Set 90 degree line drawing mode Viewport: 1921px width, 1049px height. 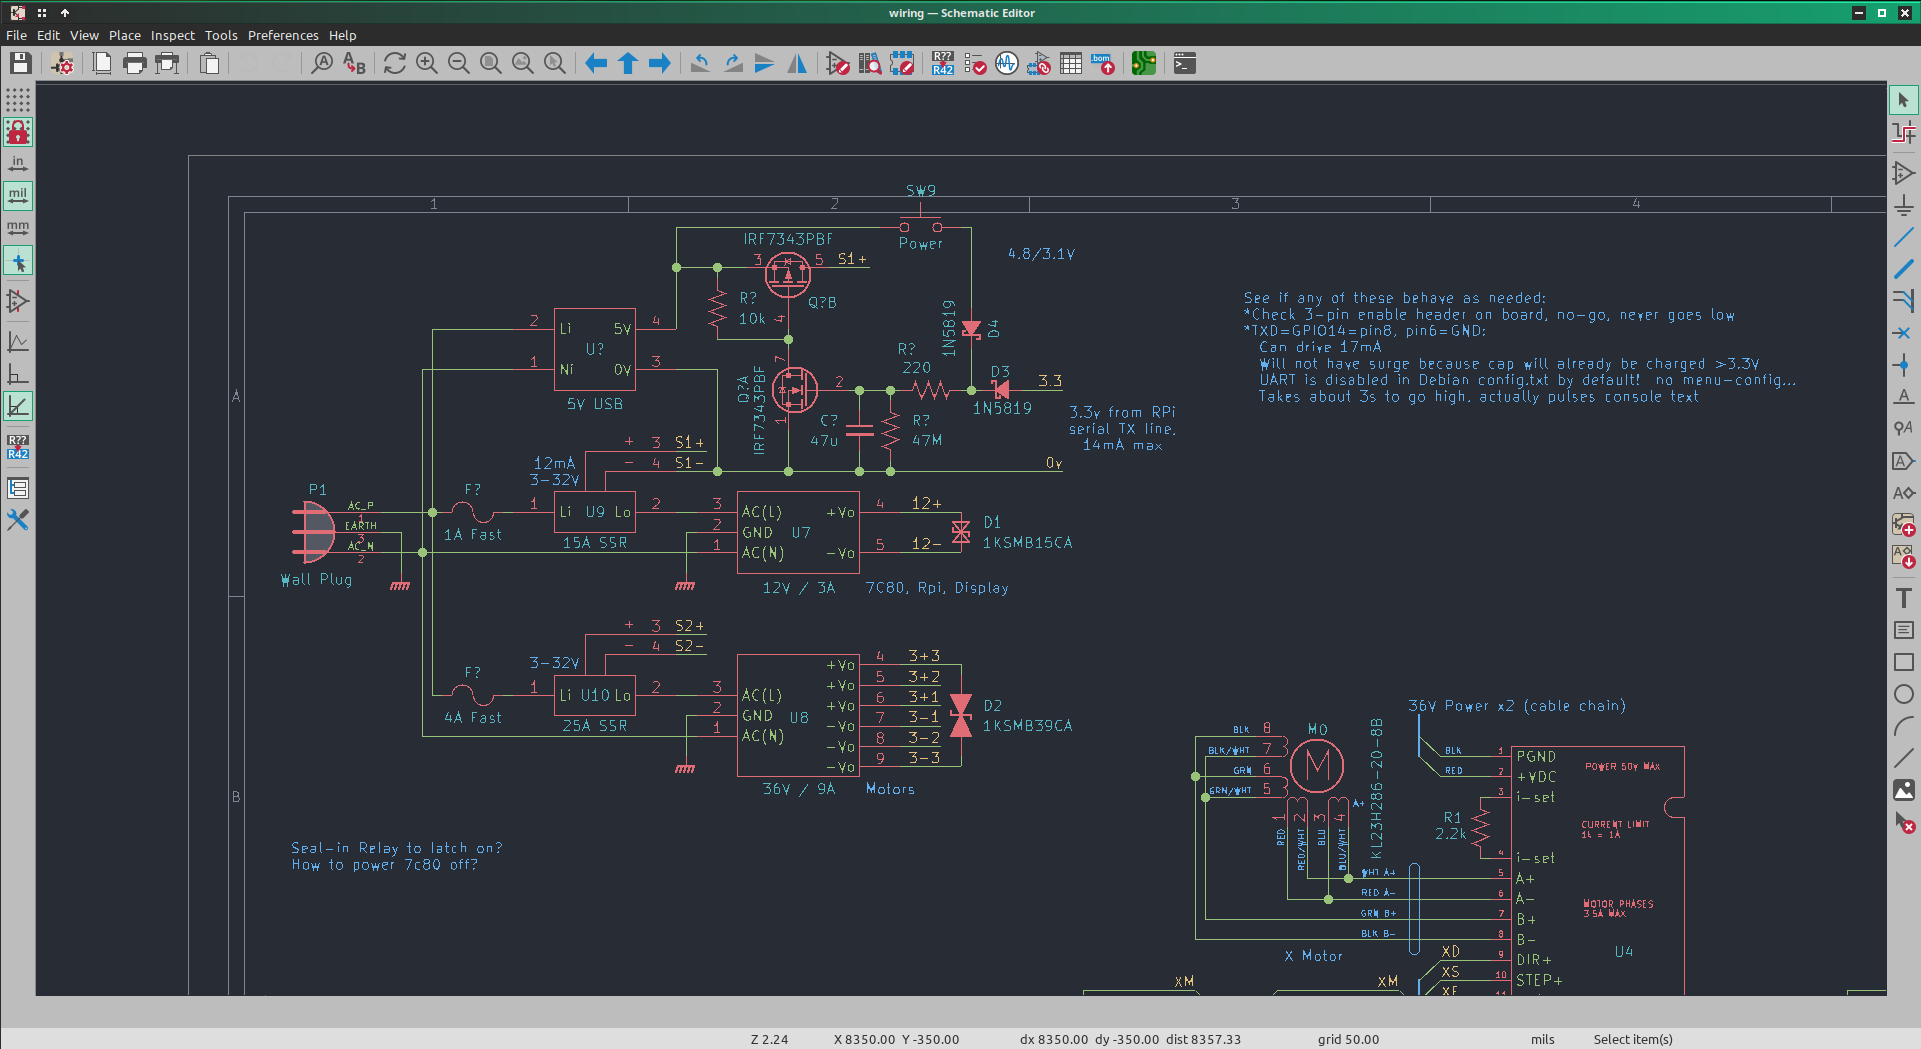point(18,374)
